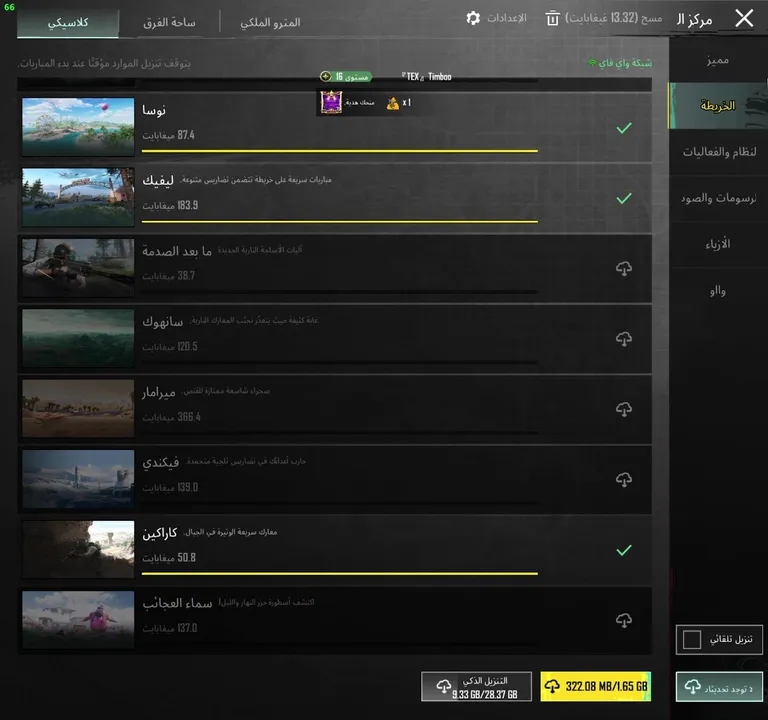This screenshot has height=720, width=768.
Task: Close the download center with X
Action: point(744,19)
